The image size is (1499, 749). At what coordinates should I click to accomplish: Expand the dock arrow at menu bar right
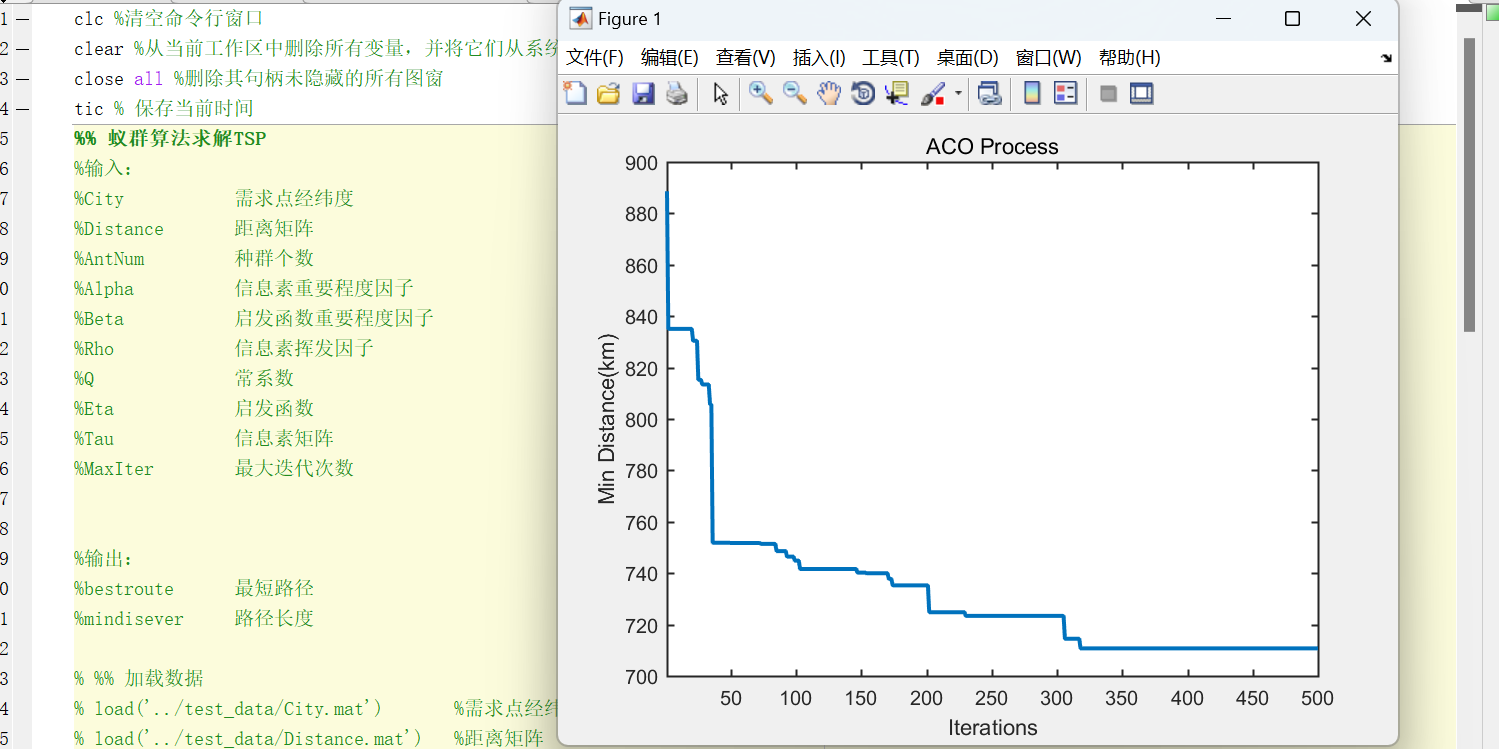(x=1386, y=59)
